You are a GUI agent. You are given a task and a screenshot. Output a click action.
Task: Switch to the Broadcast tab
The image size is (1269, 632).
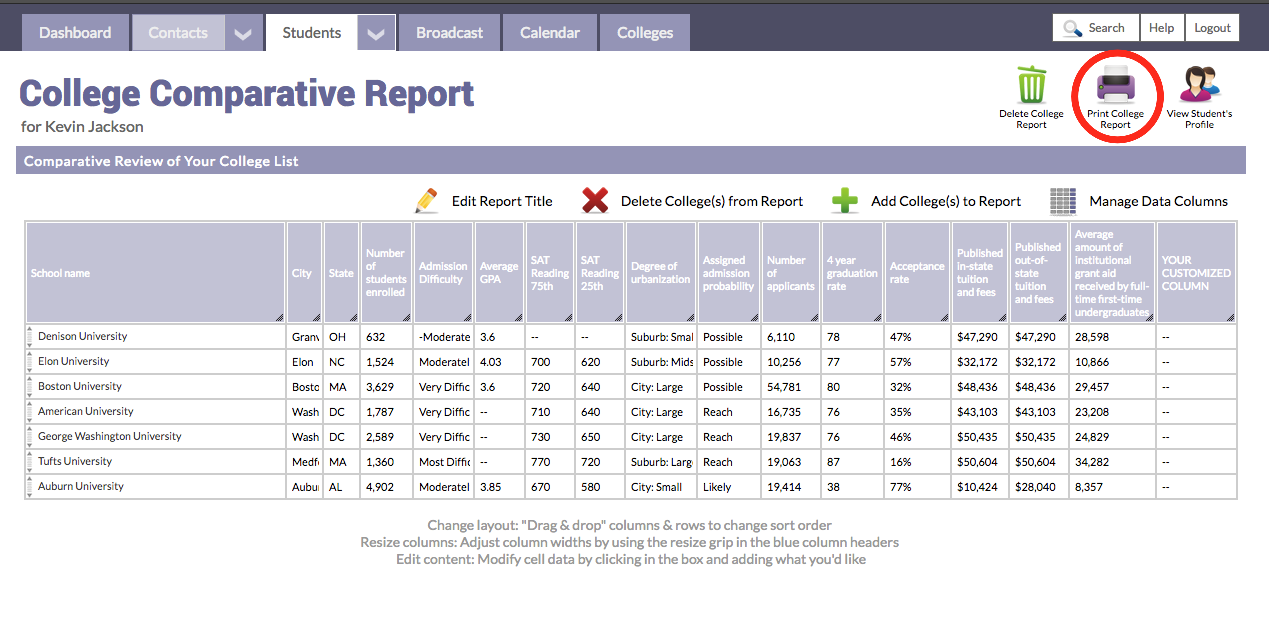[x=450, y=33]
